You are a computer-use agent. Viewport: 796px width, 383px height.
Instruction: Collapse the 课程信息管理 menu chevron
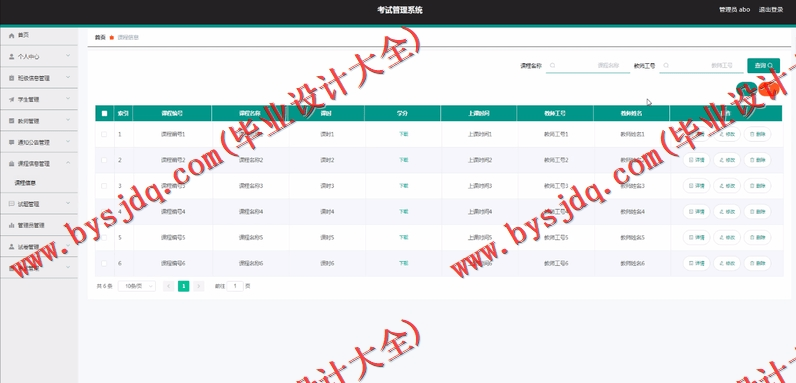(x=68, y=163)
